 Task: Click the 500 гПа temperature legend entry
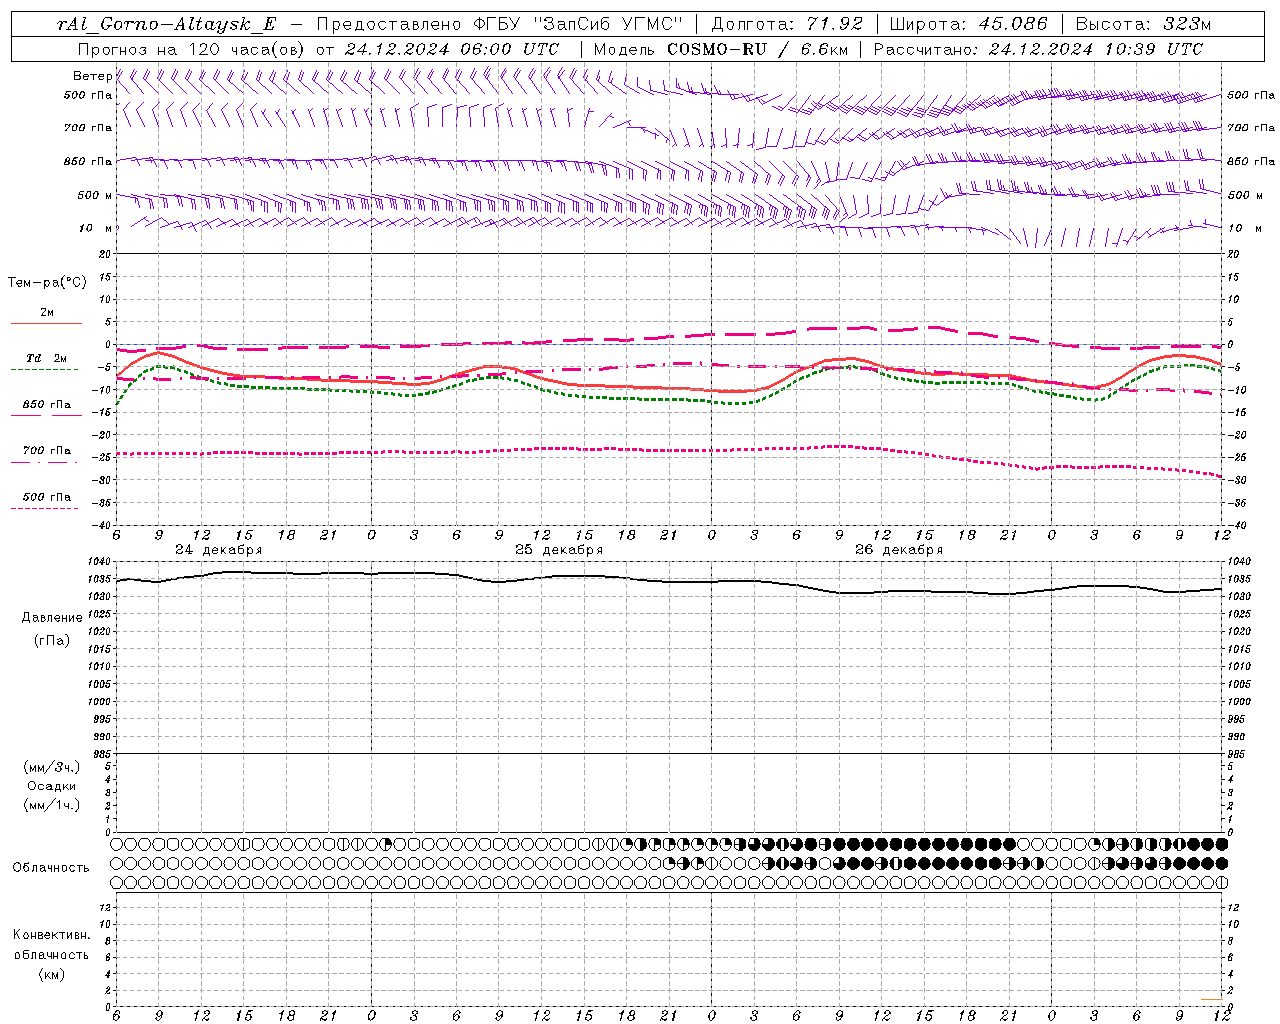tap(47, 496)
